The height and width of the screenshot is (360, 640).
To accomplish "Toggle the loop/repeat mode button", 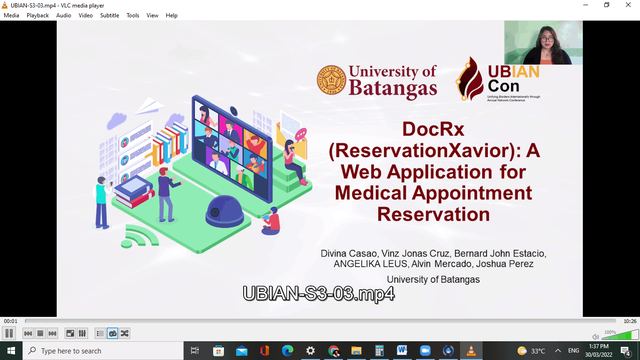I will click(x=112, y=333).
